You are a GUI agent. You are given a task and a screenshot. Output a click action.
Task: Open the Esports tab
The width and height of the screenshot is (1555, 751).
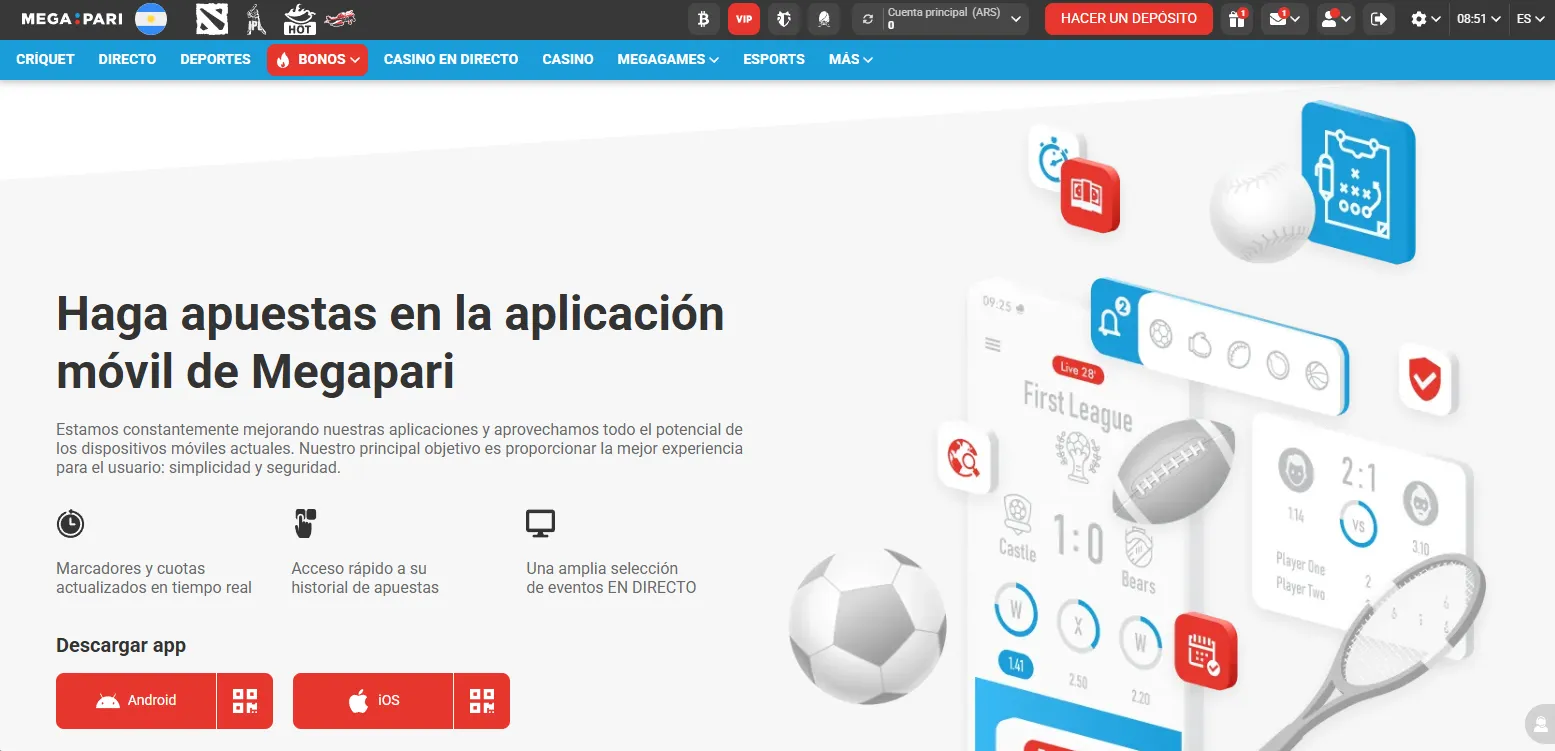[774, 60]
